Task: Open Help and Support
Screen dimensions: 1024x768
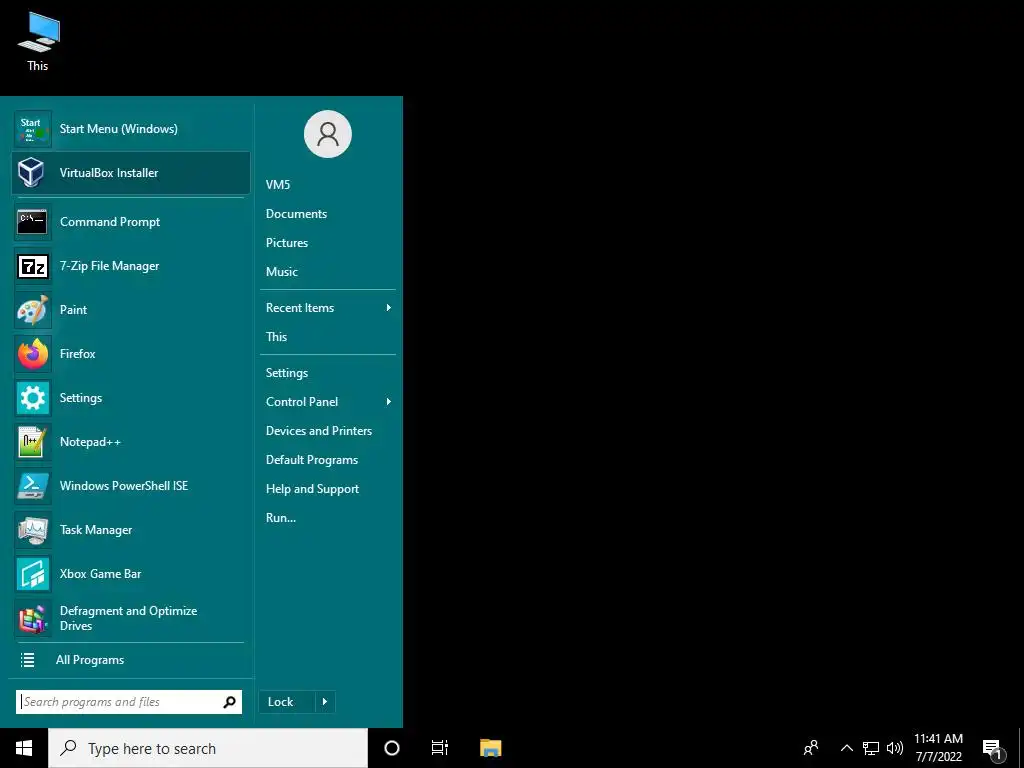Action: point(312,489)
